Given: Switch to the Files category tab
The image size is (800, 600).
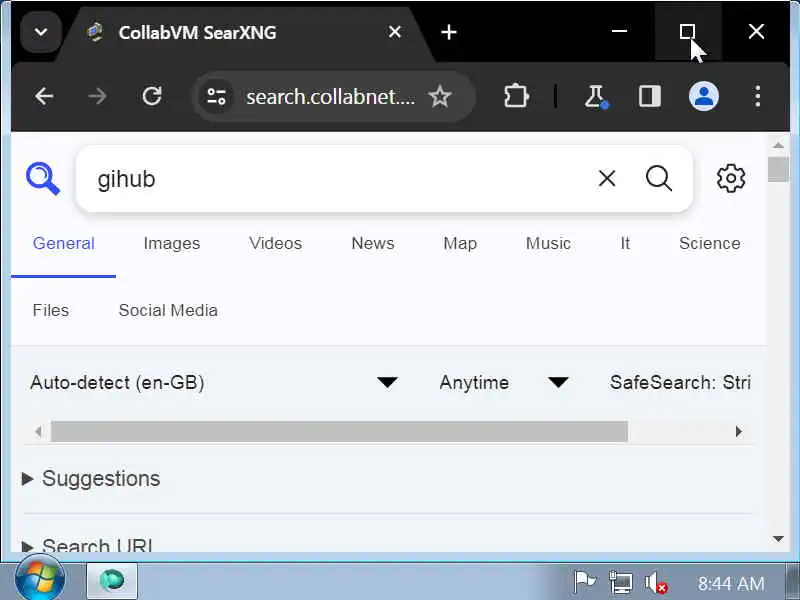Looking at the screenshot, I should (51, 310).
